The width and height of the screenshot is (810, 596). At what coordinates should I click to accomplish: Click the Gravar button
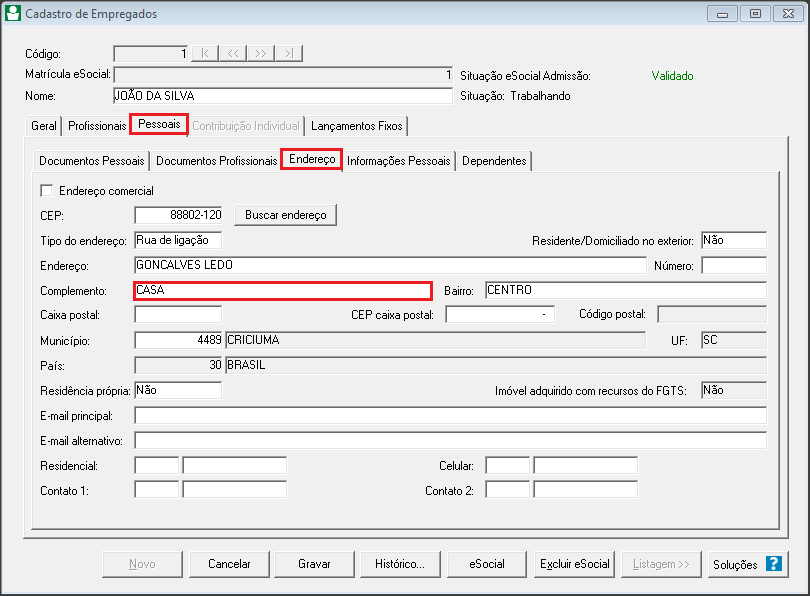tap(314, 564)
